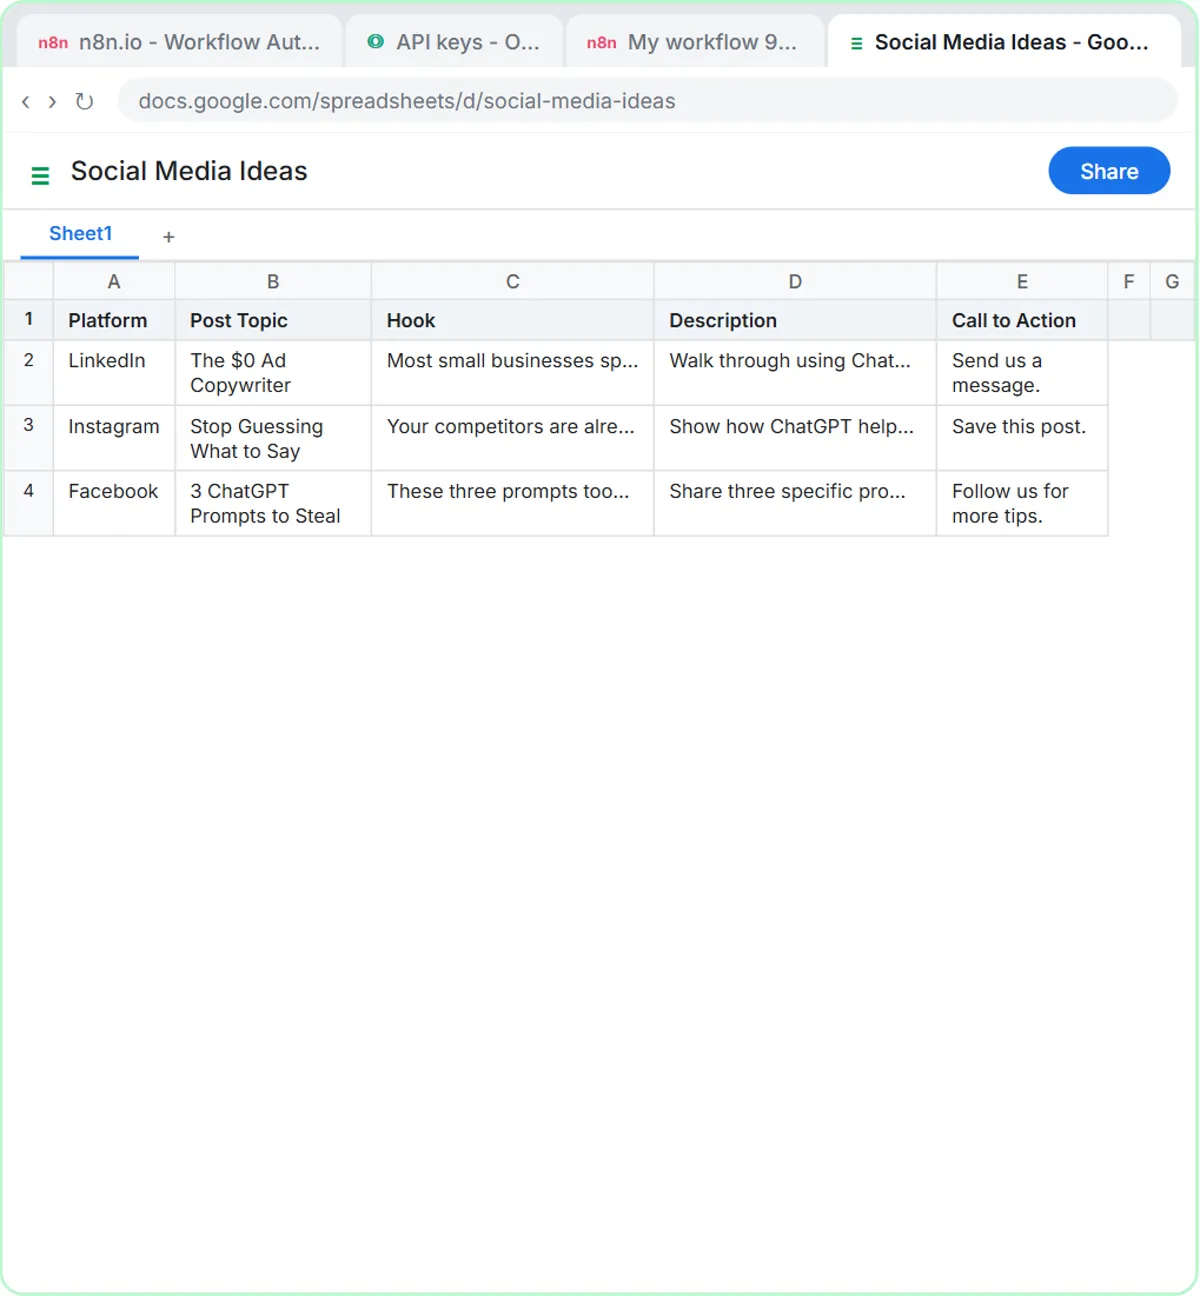The image size is (1200, 1296).
Task: Select the These three prompts hook cell
Action: point(513,503)
